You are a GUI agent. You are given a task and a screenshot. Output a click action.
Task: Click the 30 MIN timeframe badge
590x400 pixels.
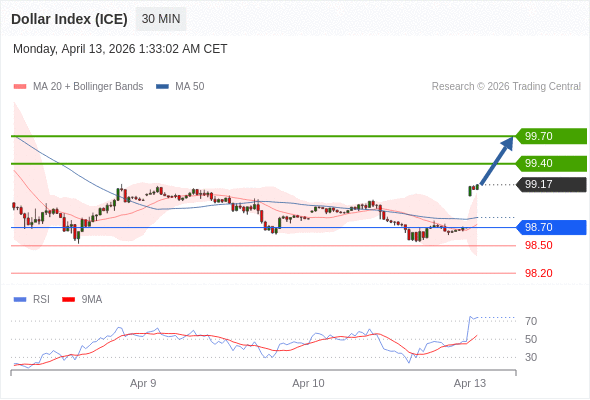(161, 19)
